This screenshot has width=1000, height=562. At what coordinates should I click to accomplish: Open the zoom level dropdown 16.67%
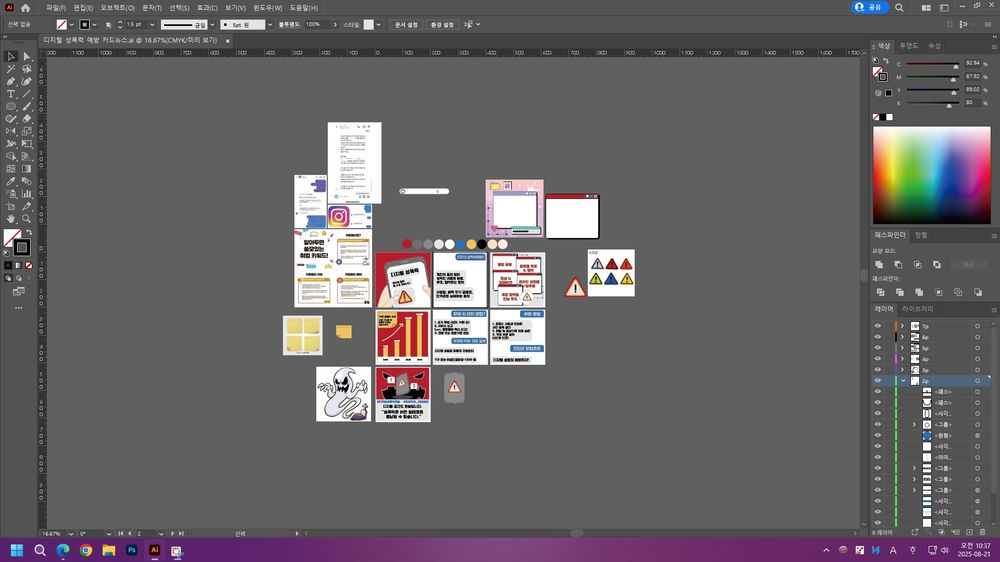[x=70, y=533]
